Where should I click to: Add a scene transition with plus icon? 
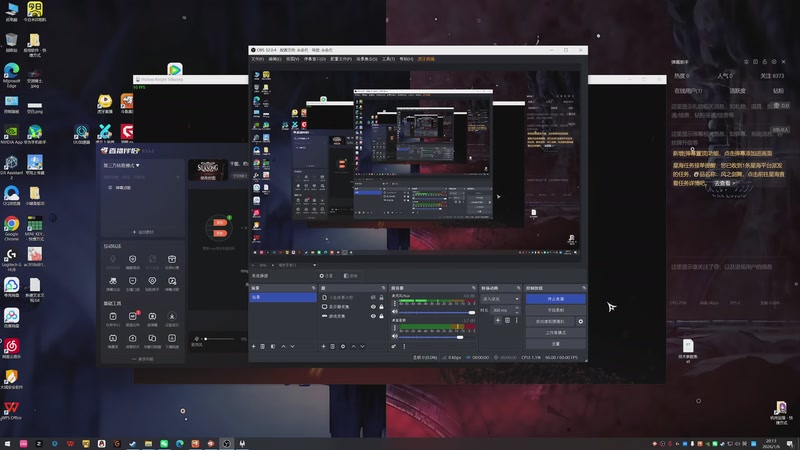coord(498,320)
